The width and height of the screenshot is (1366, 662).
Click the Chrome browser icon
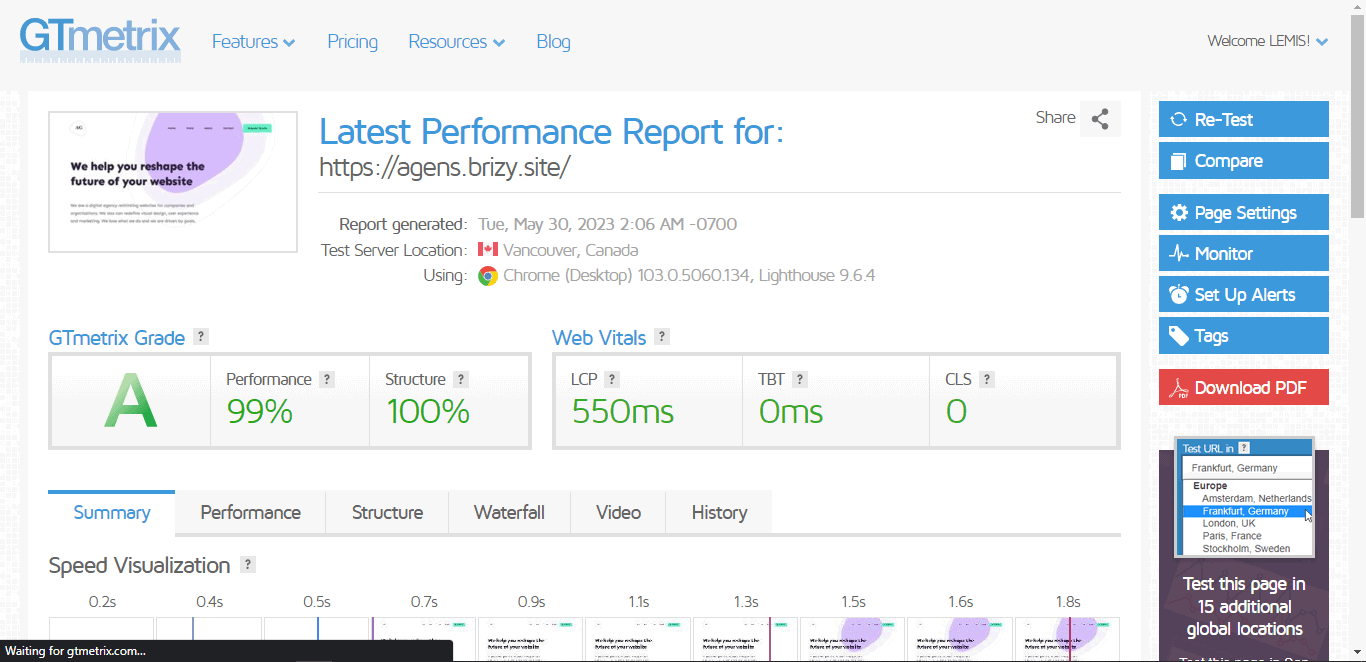(x=488, y=276)
